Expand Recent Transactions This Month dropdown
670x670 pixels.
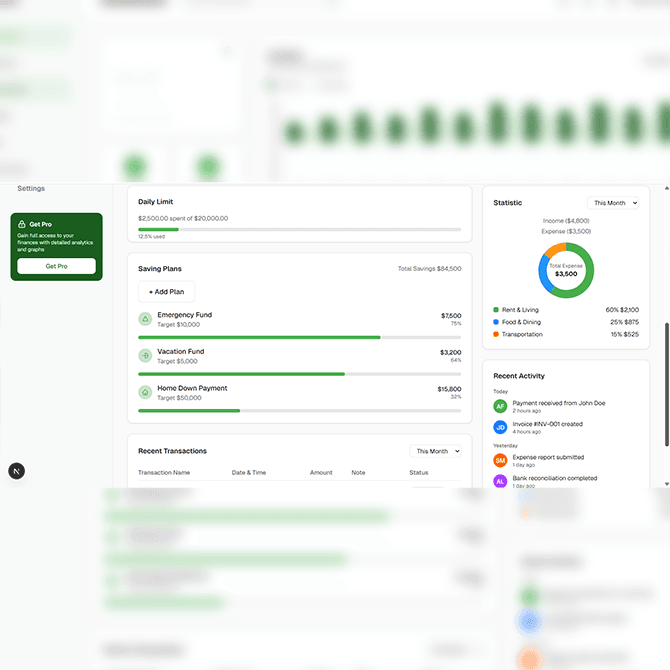click(436, 452)
